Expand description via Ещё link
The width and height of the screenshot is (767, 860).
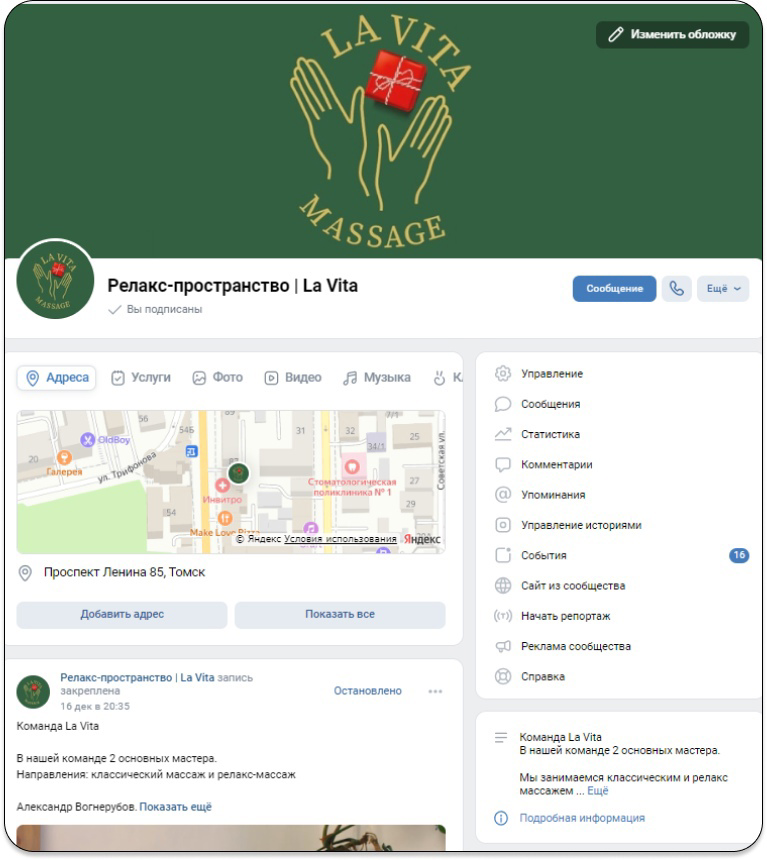pyautogui.click(x=597, y=791)
